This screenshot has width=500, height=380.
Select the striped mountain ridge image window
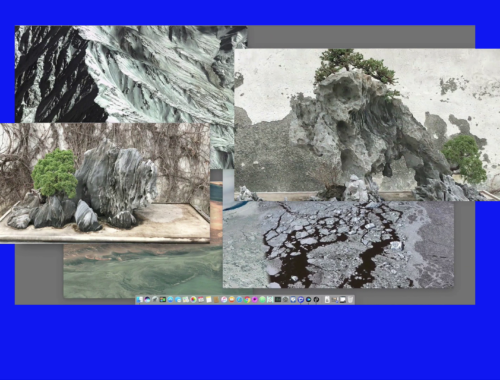click(x=133, y=73)
